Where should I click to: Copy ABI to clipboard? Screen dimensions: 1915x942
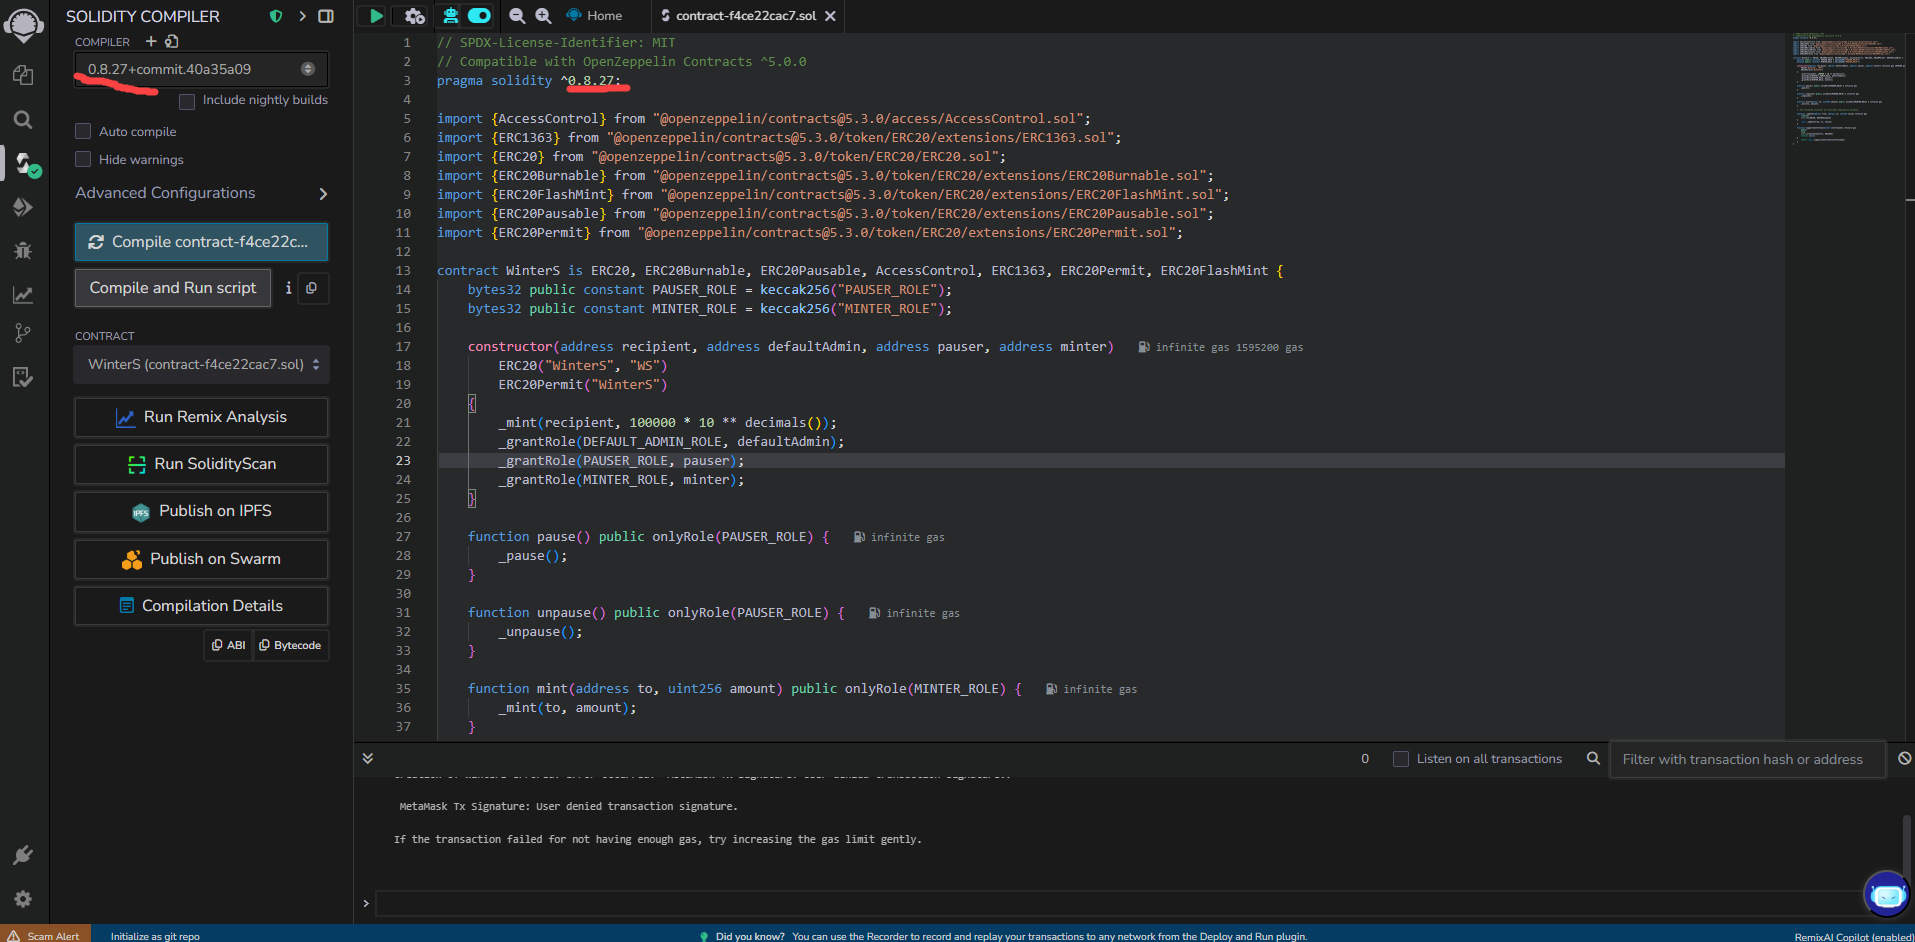[229, 645]
